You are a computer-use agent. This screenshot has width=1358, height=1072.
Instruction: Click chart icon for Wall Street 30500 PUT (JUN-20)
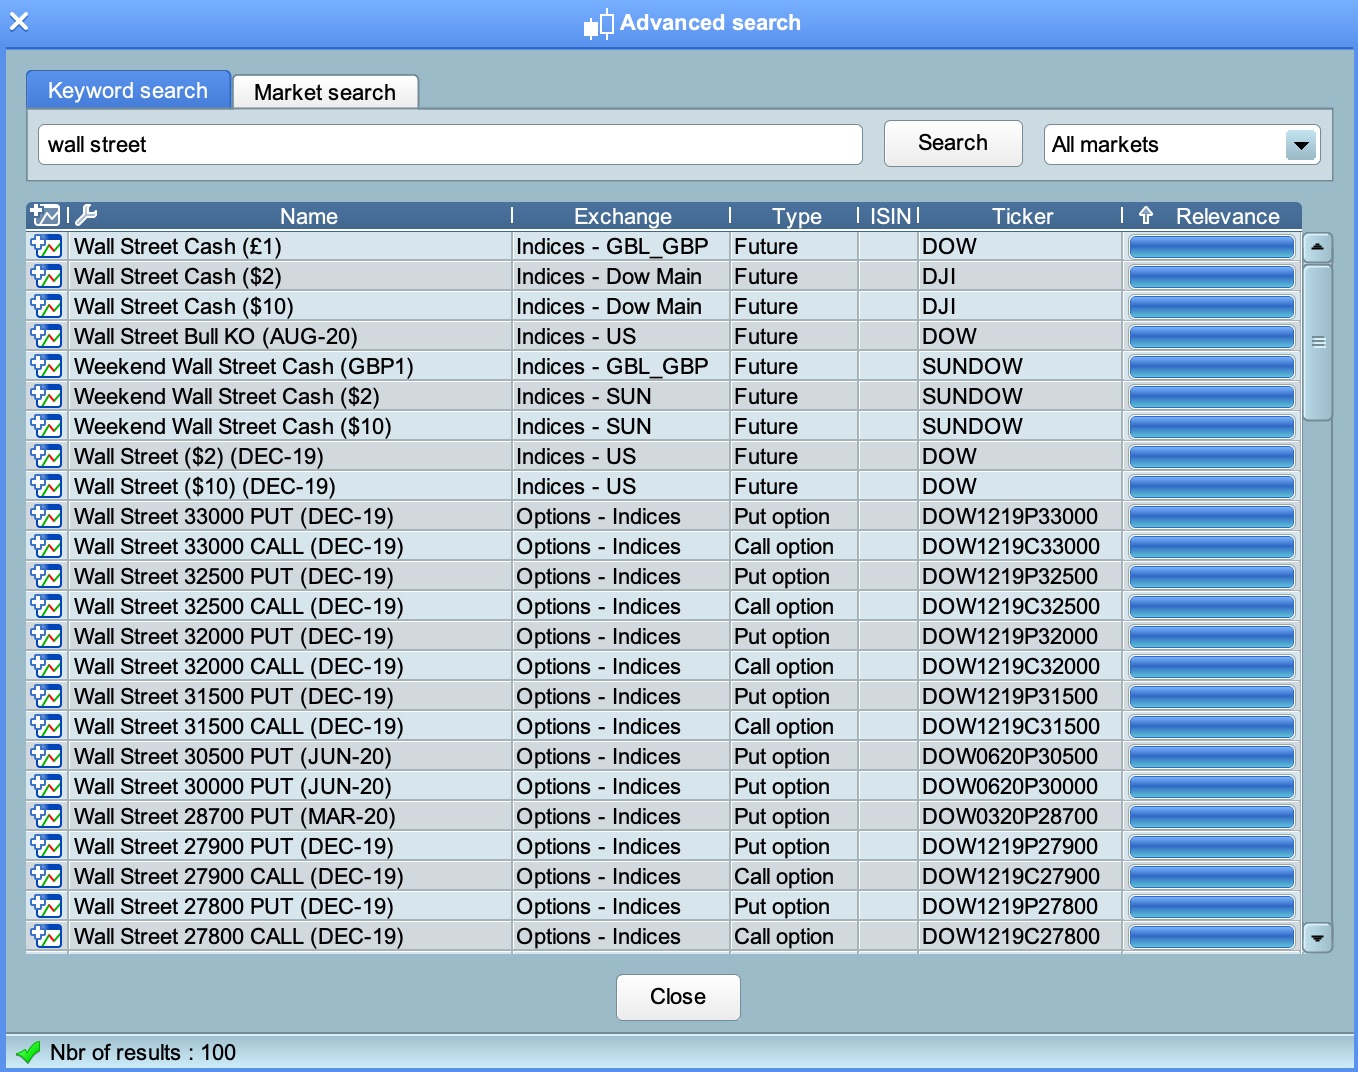coord(46,756)
